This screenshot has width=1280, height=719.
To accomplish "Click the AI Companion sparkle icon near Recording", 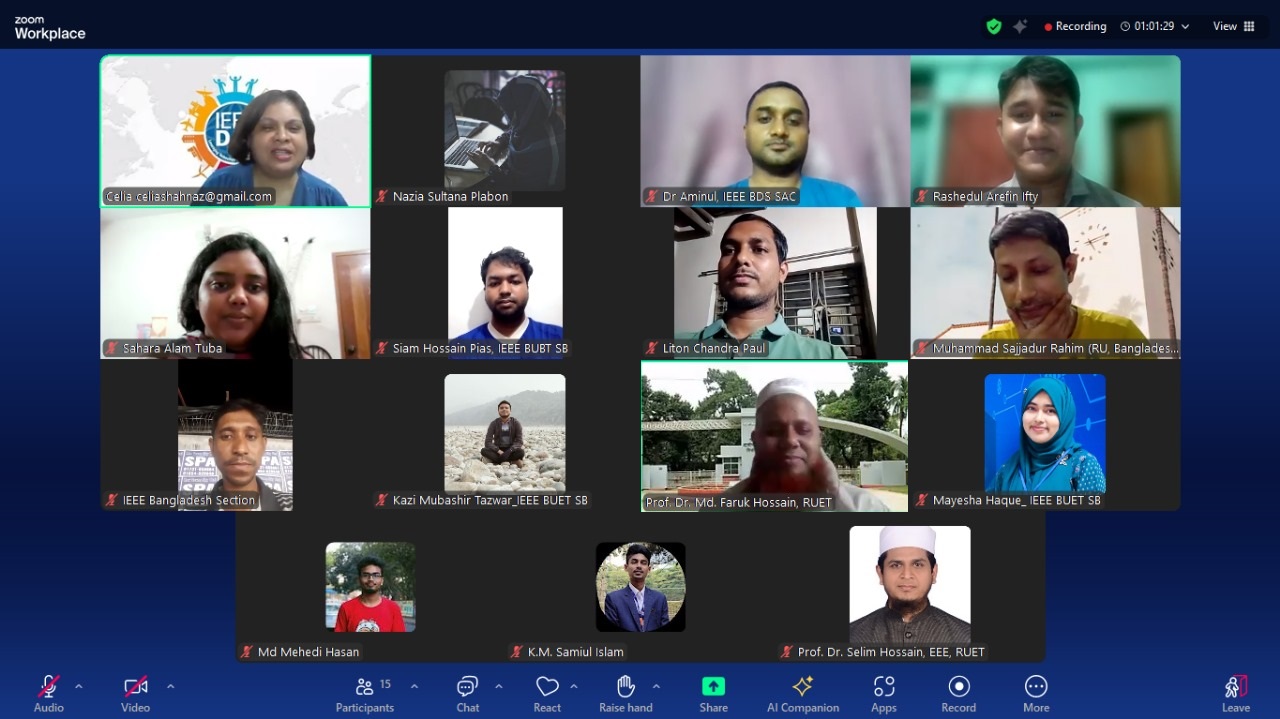I will point(1020,27).
